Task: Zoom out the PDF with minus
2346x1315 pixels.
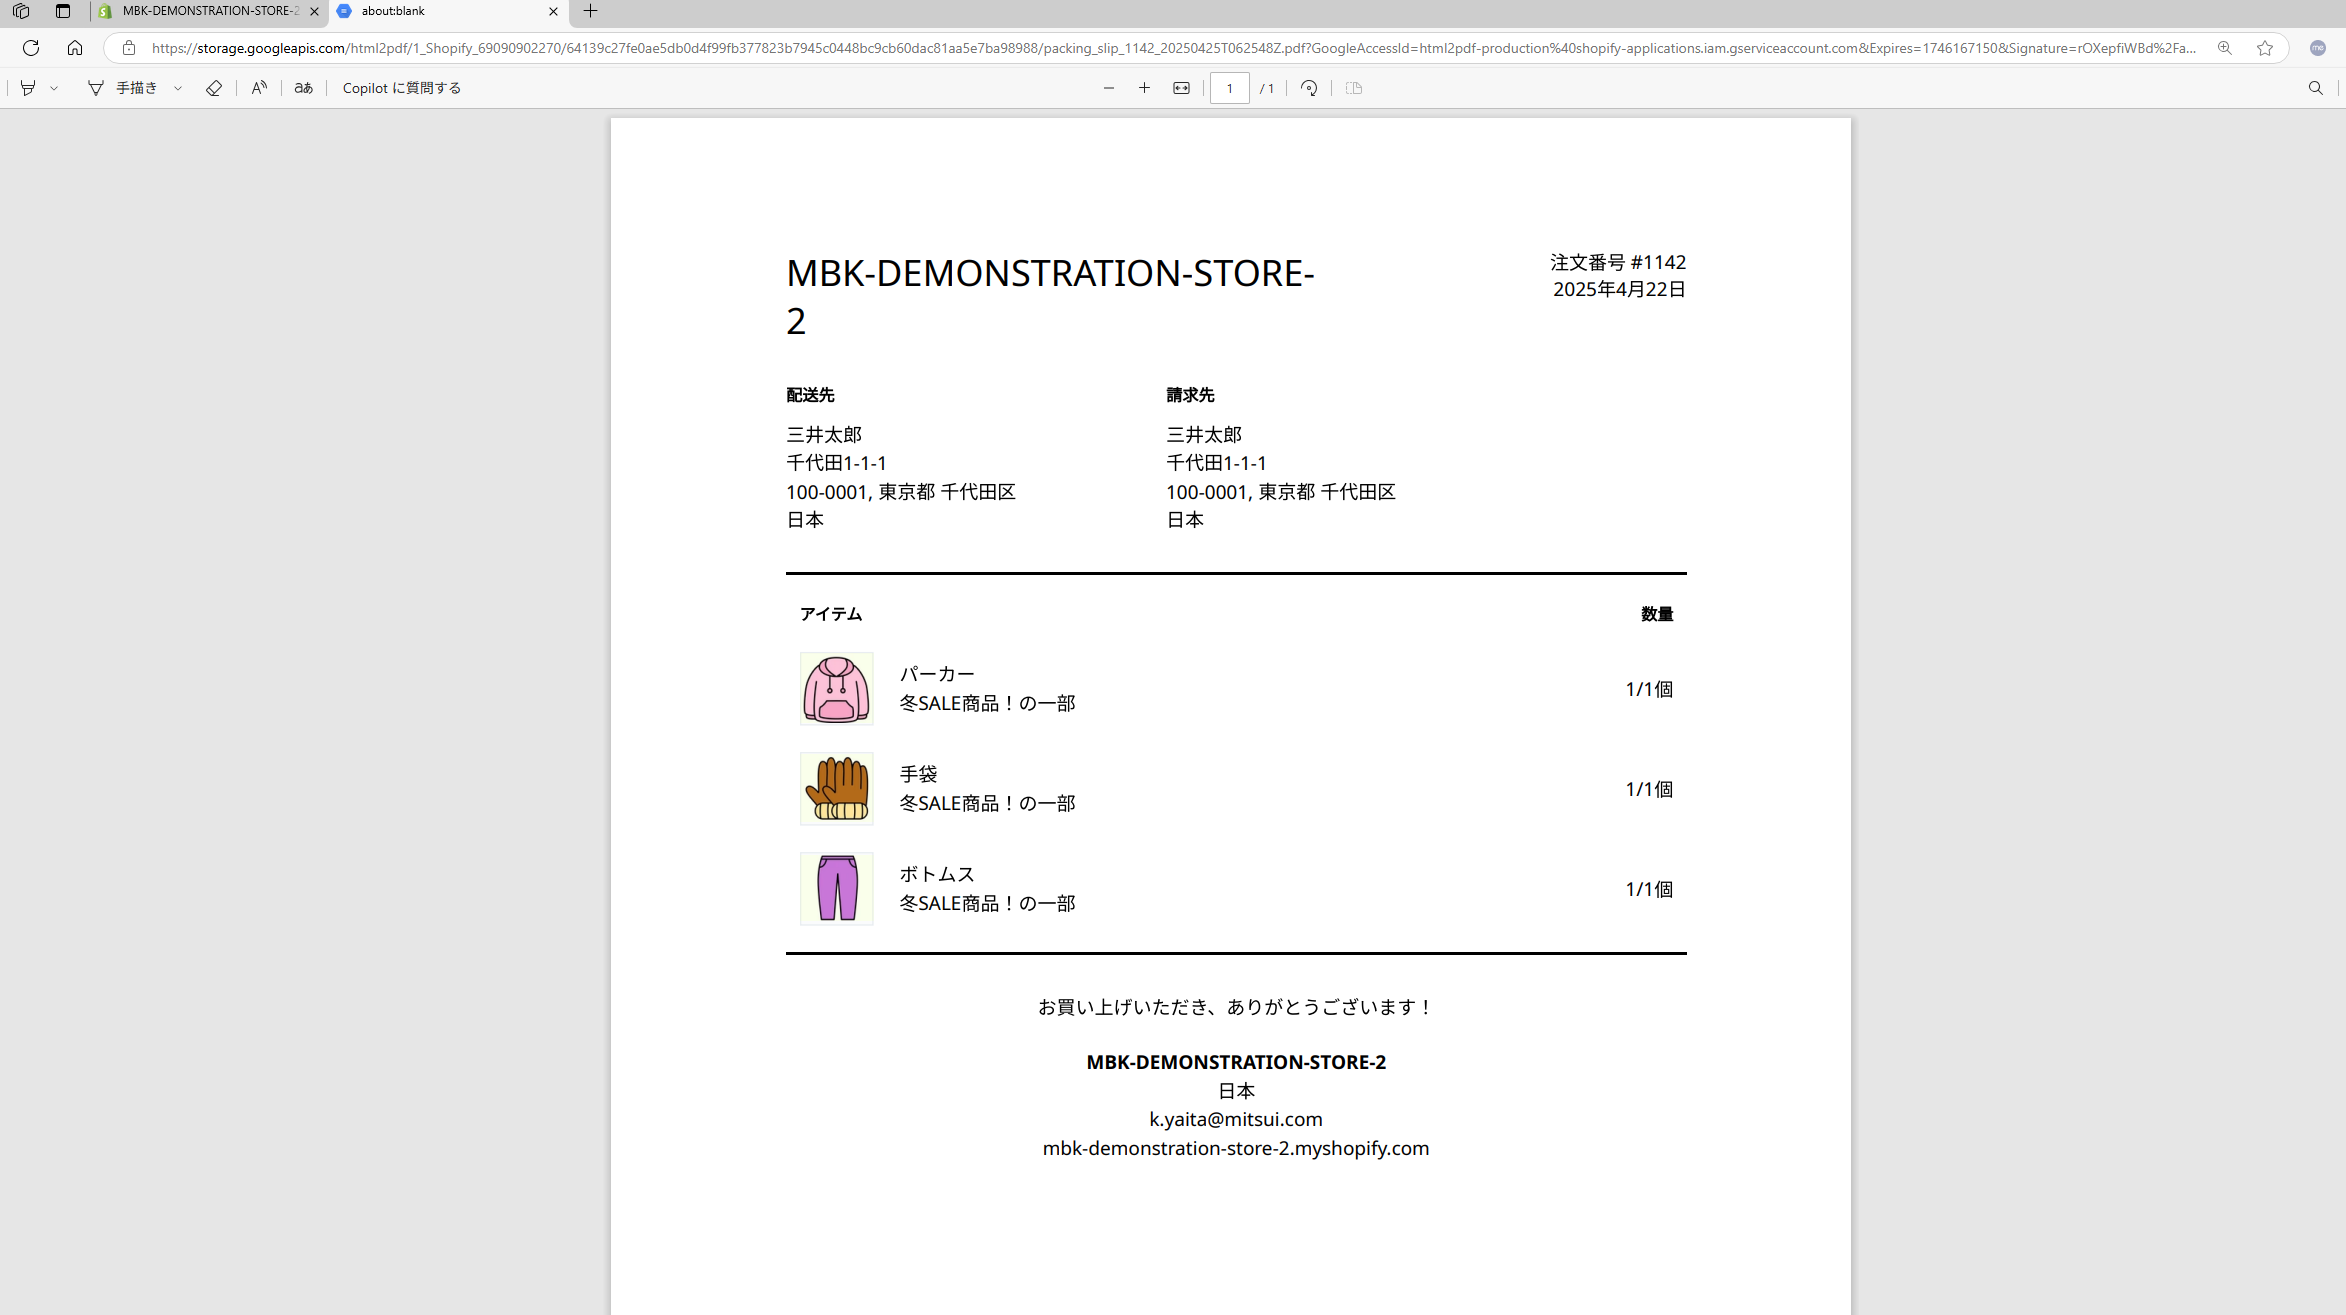Action: [1108, 88]
